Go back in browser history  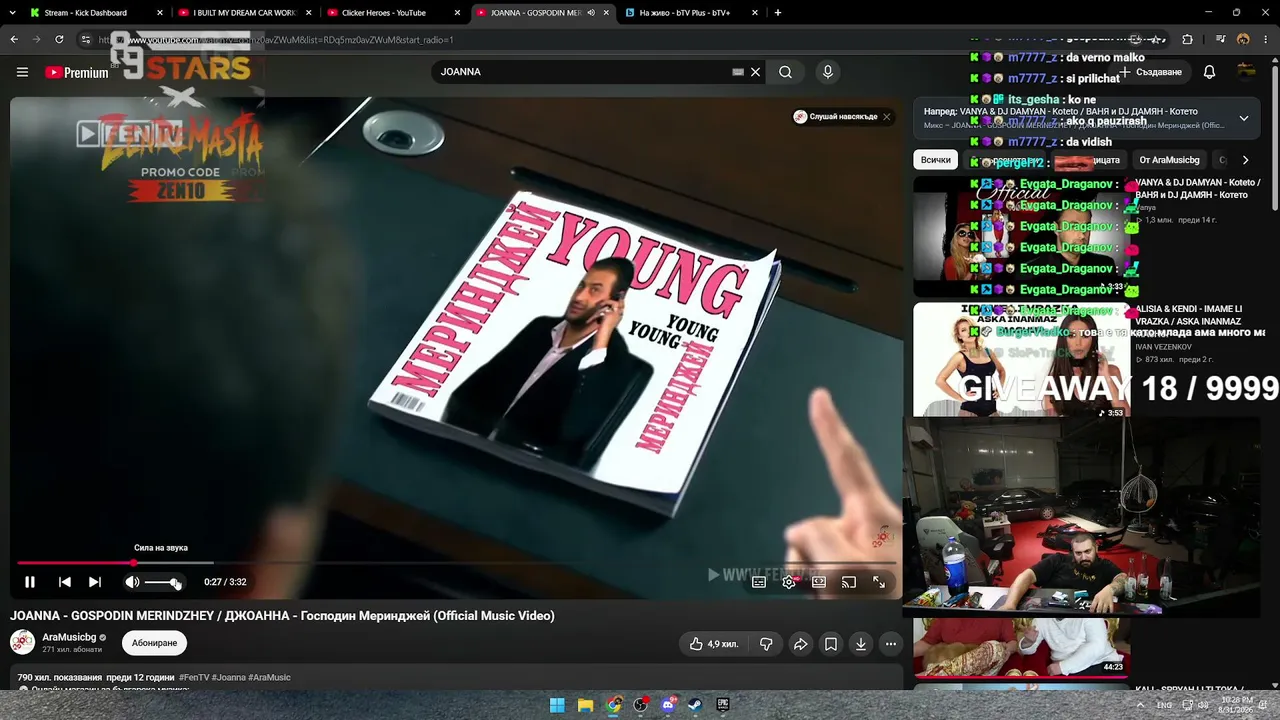(x=14, y=40)
